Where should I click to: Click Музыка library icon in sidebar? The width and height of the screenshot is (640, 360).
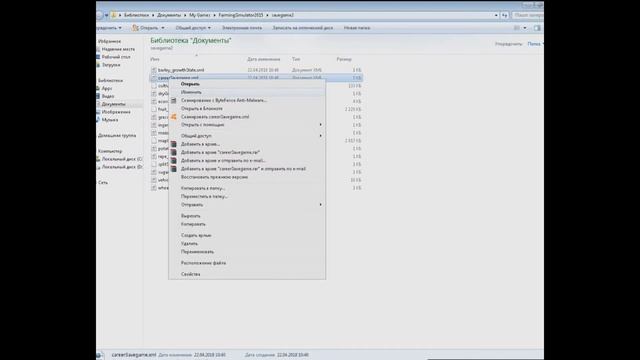(98, 120)
